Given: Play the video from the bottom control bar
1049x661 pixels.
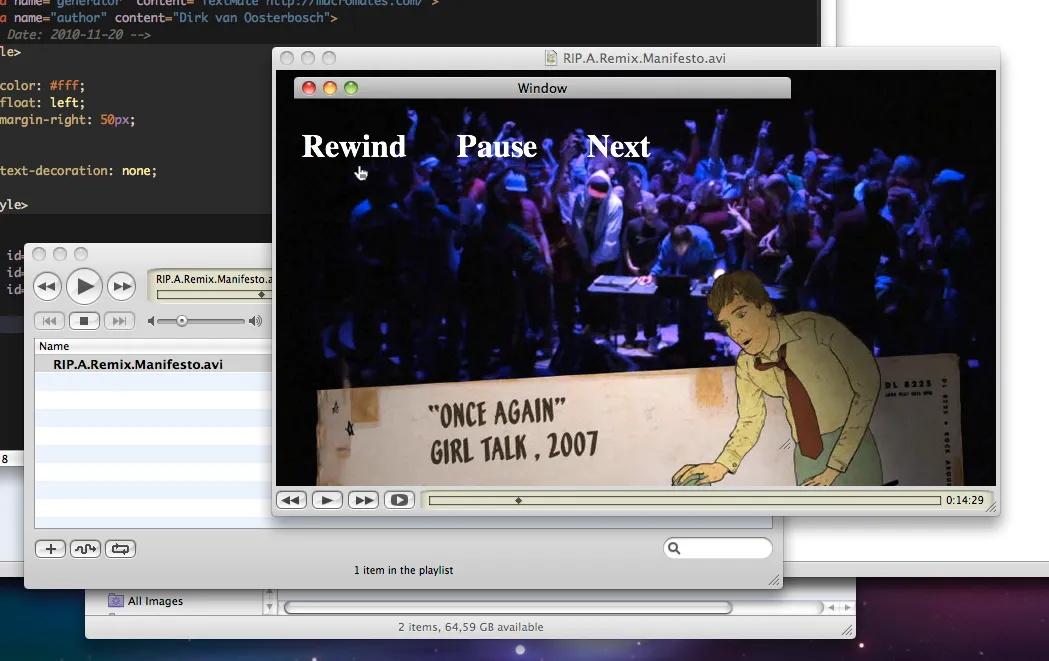Looking at the screenshot, I should [x=327, y=500].
